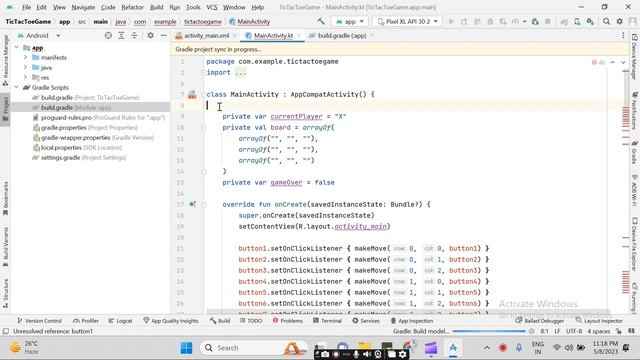Open the Device Manager icon in the toolbar
This screenshot has height=360, width=640.
pyautogui.click(x=577, y=21)
